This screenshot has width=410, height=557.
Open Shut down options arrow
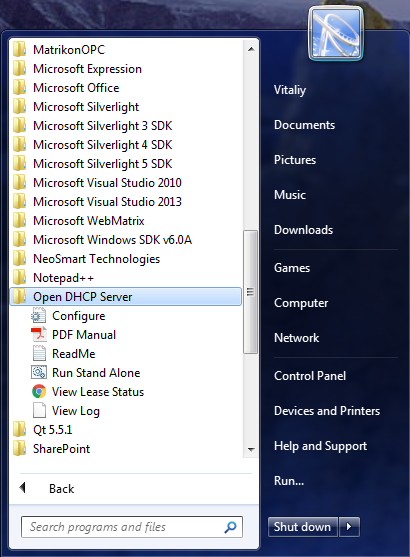point(349,527)
